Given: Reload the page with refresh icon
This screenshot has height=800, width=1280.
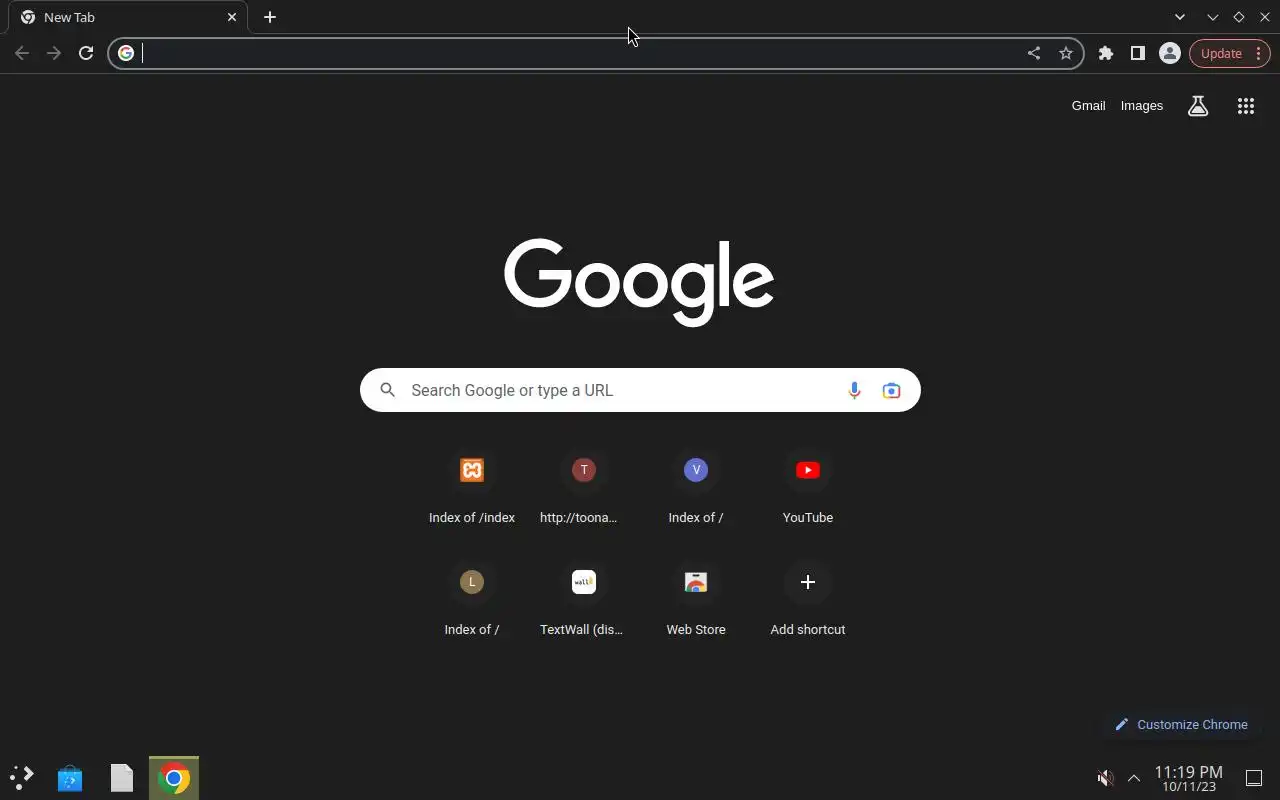Looking at the screenshot, I should tap(86, 53).
